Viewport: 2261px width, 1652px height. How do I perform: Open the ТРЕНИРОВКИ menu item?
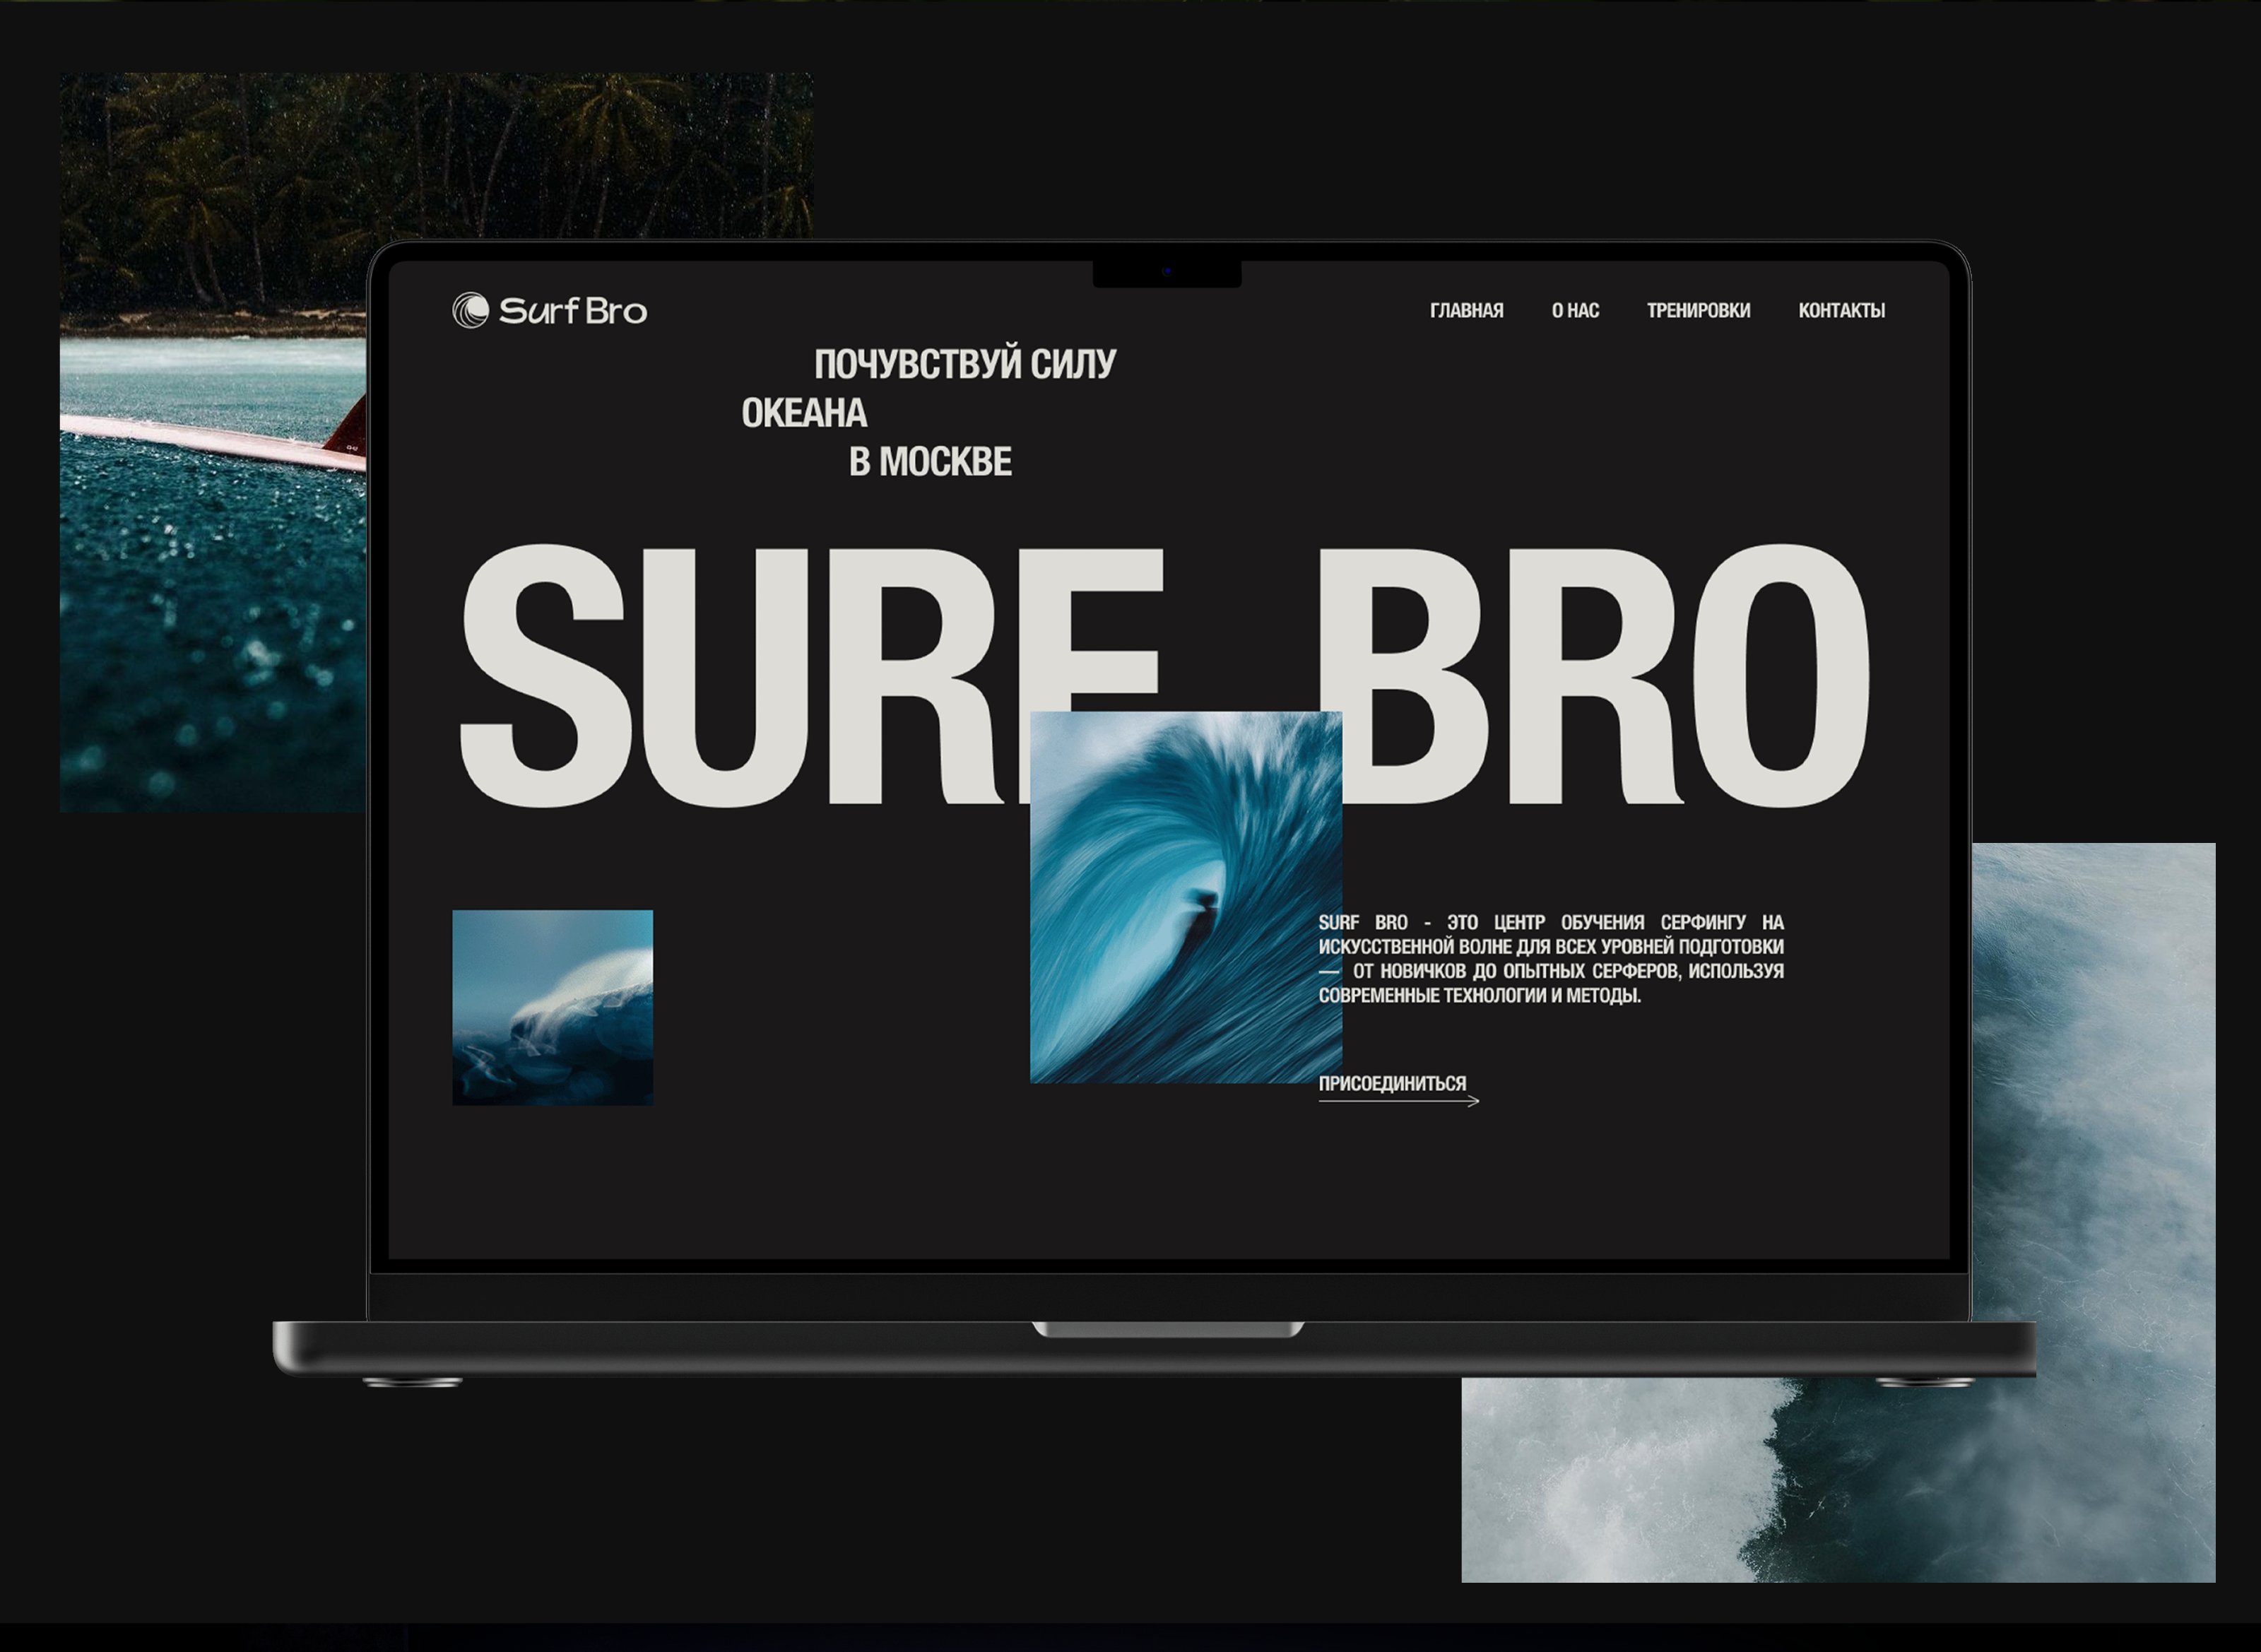(x=1698, y=311)
